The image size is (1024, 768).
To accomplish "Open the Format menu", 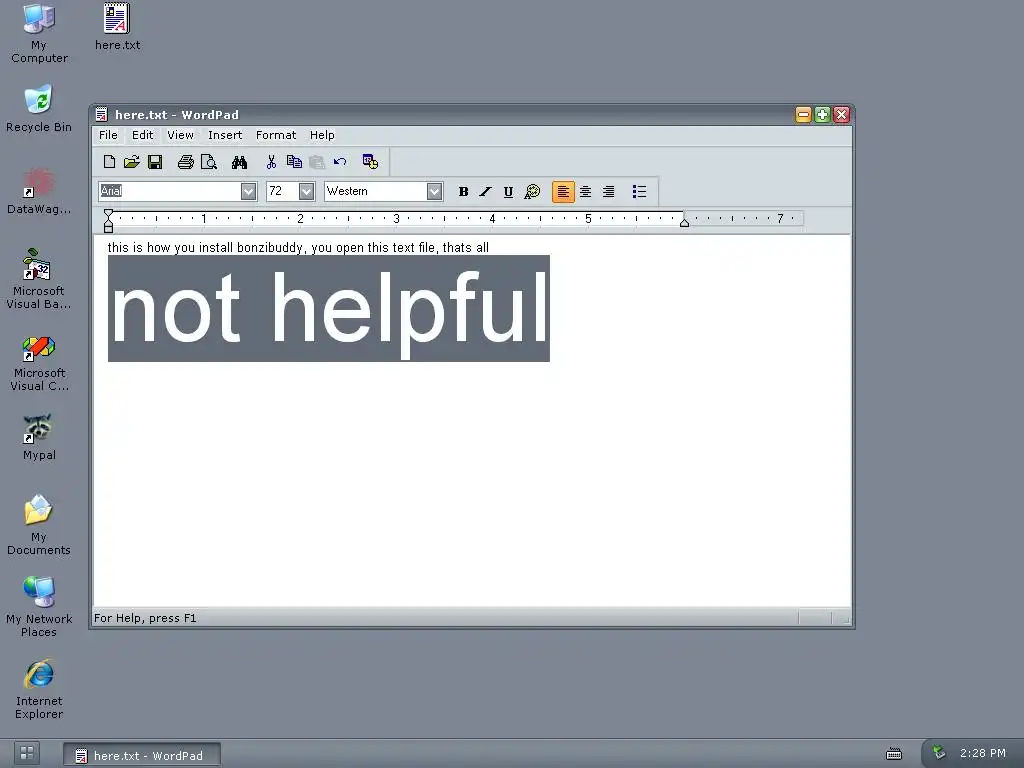I will tap(276, 135).
